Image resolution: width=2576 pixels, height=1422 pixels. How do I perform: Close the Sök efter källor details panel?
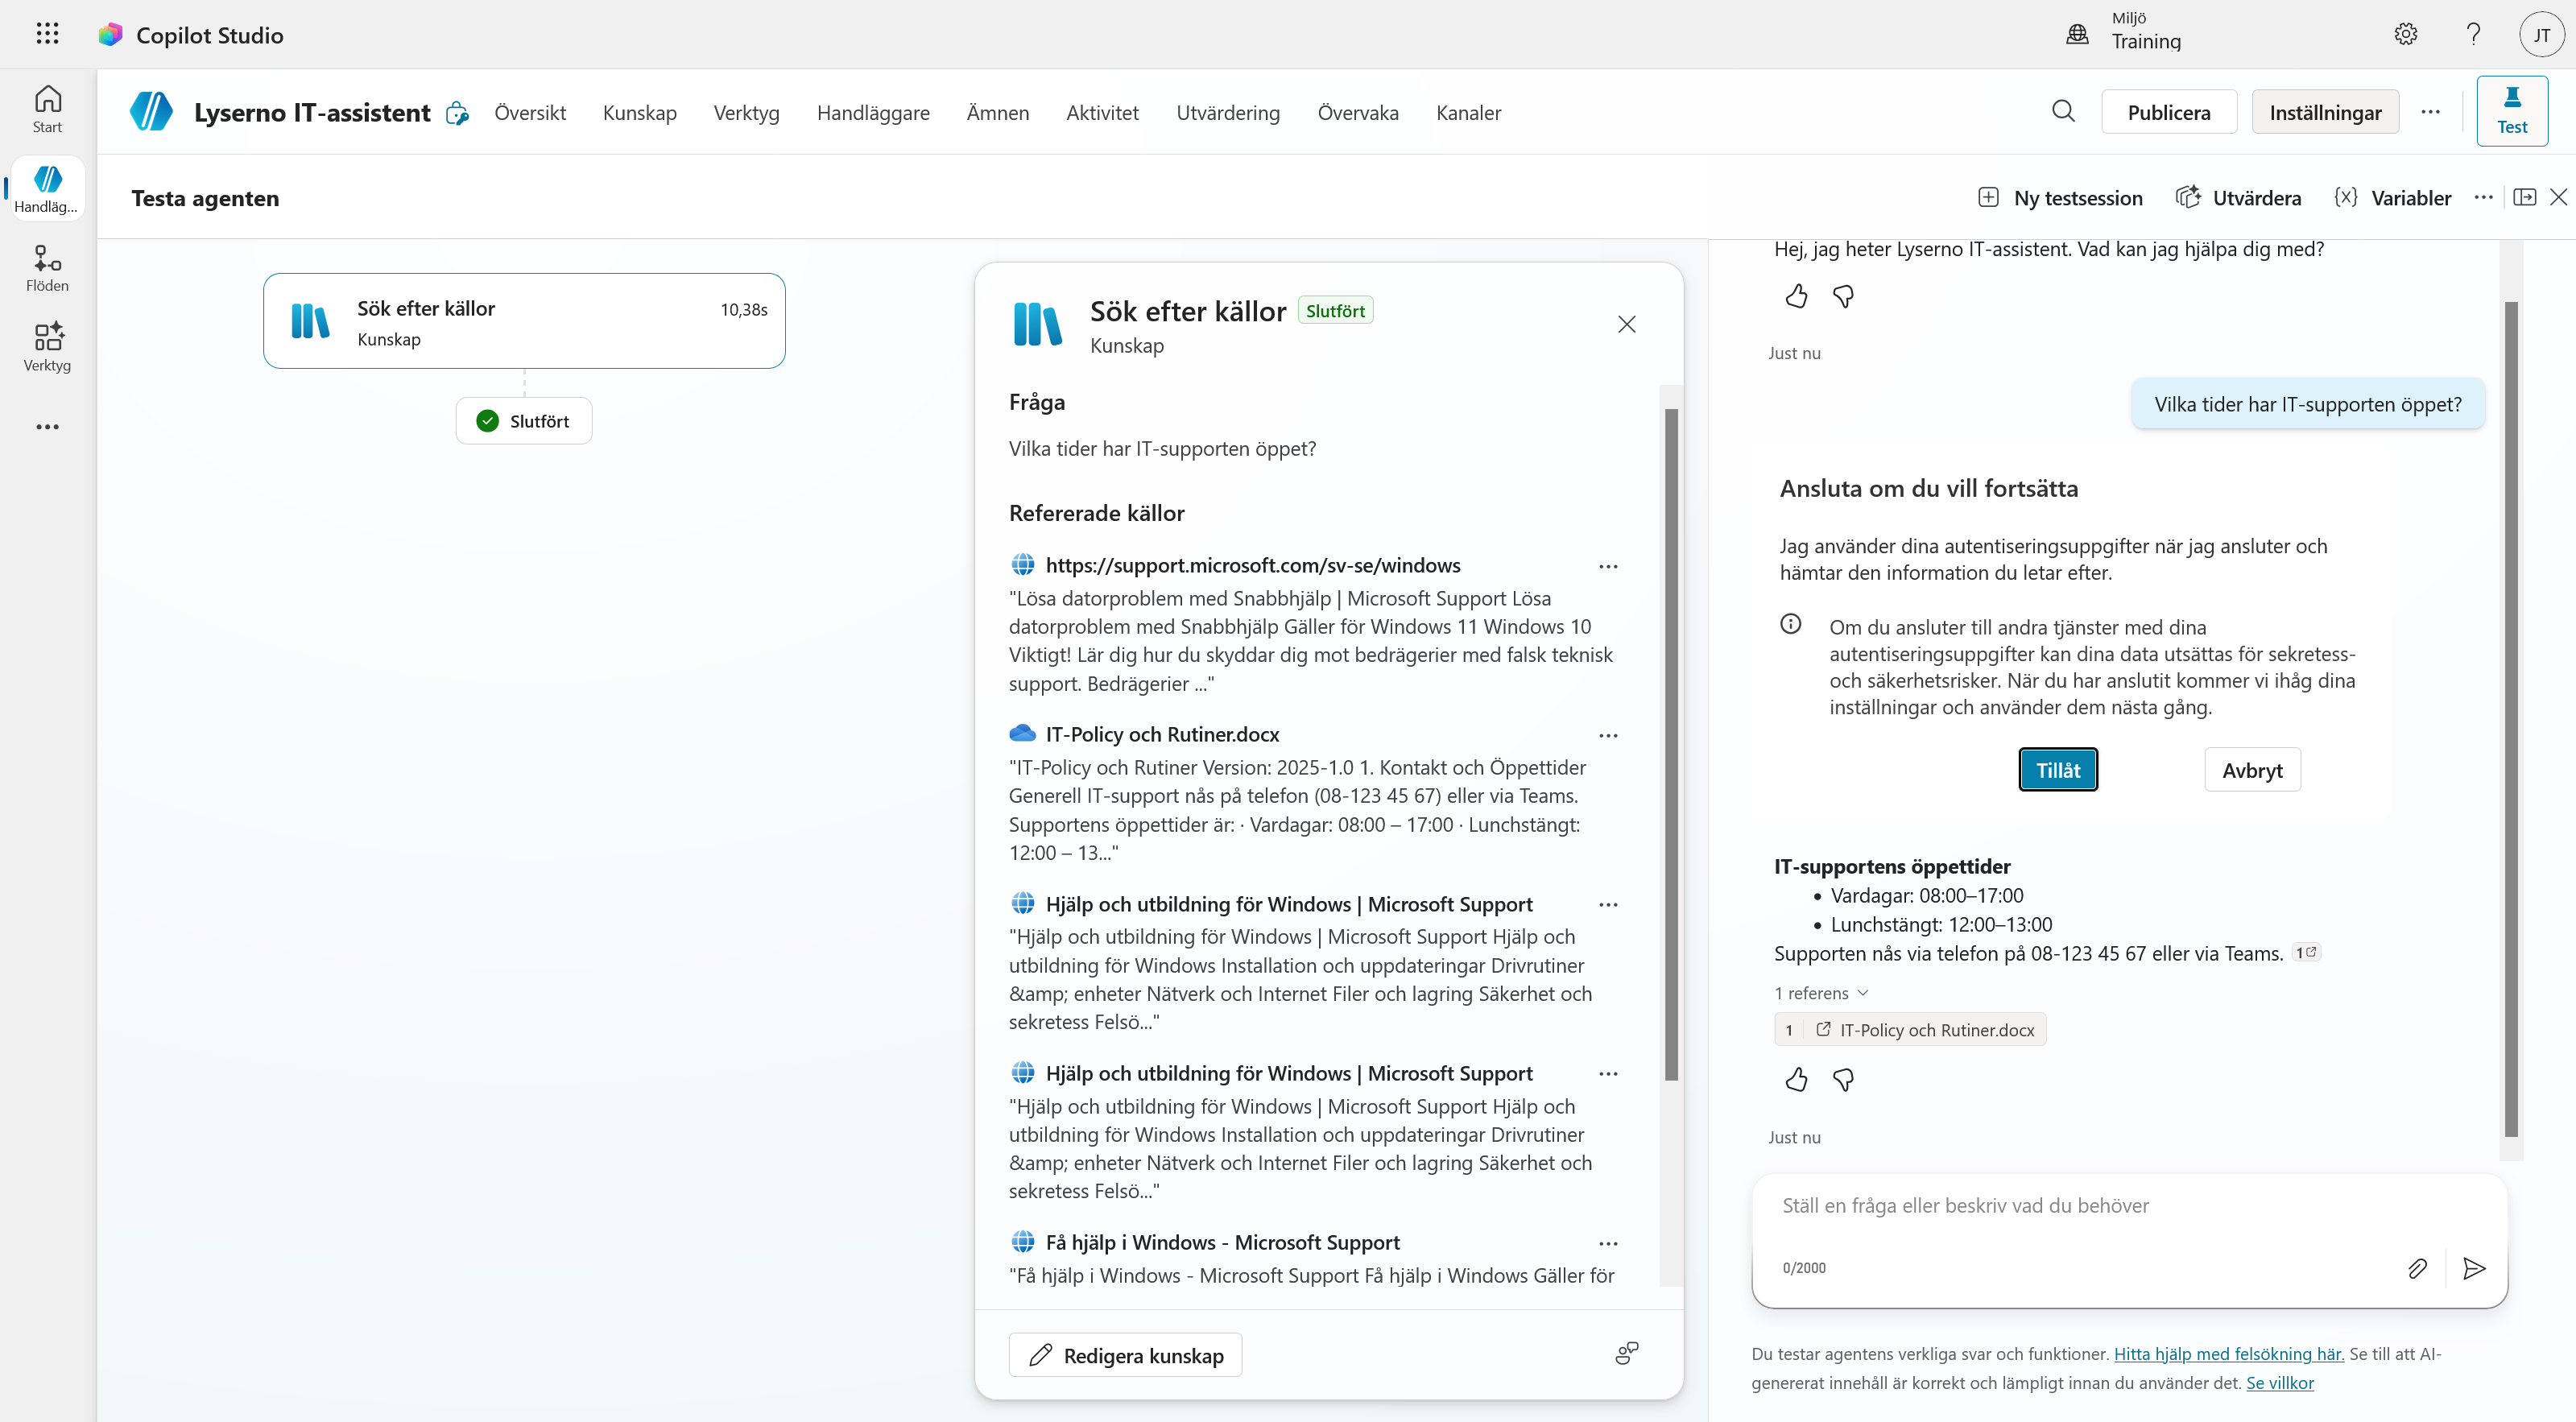pyautogui.click(x=1626, y=324)
